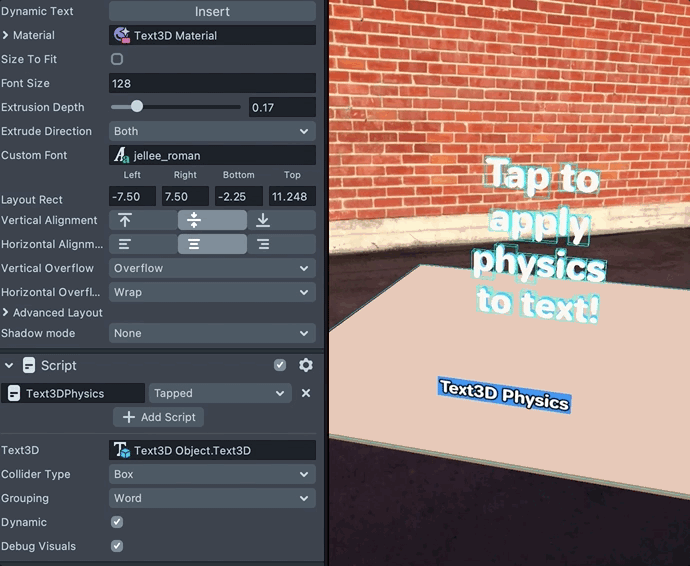Click the Font Size input field
The height and width of the screenshot is (566, 690).
(212, 83)
